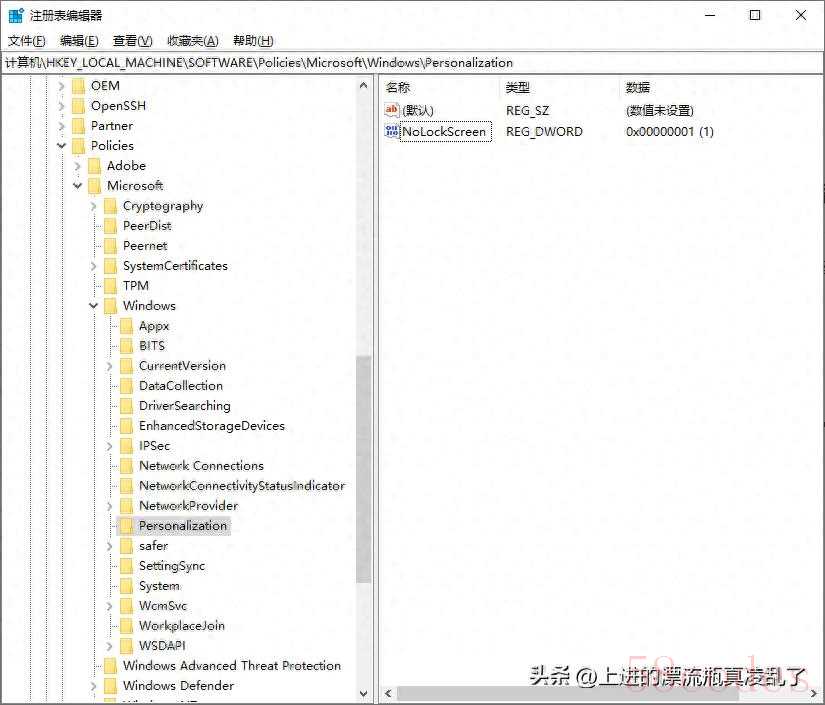The width and height of the screenshot is (825, 705).
Task: Expand the SystemCertificates key
Action: click(94, 266)
